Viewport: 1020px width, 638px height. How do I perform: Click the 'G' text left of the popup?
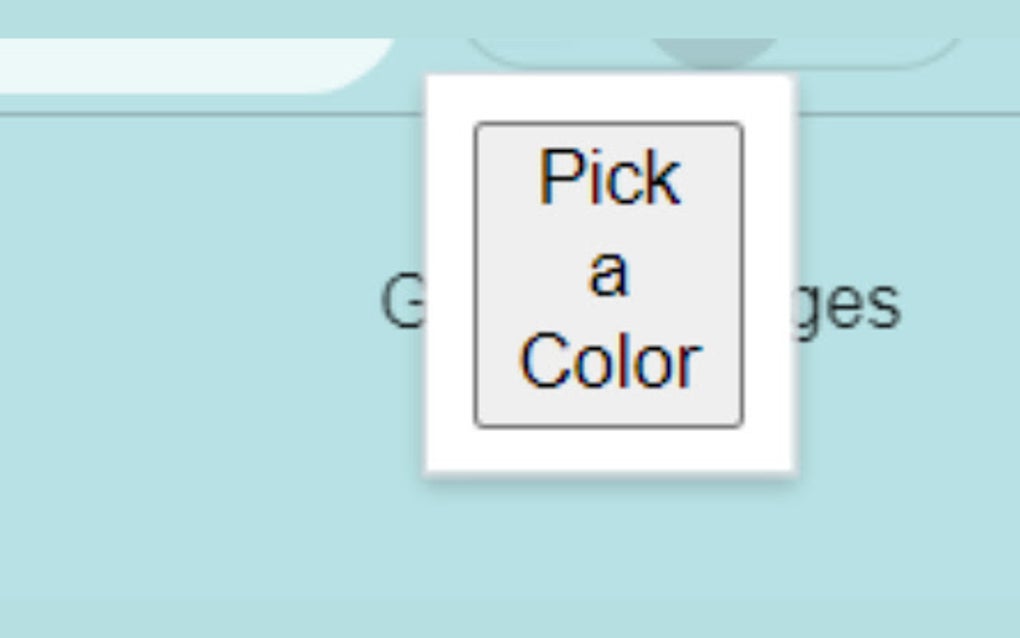[x=404, y=300]
